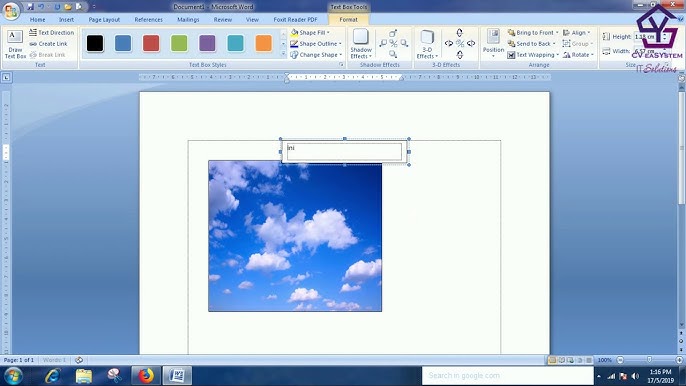Open the Page Layout tab
Image resolution: width=686 pixels, height=386 pixels.
pyautogui.click(x=104, y=20)
